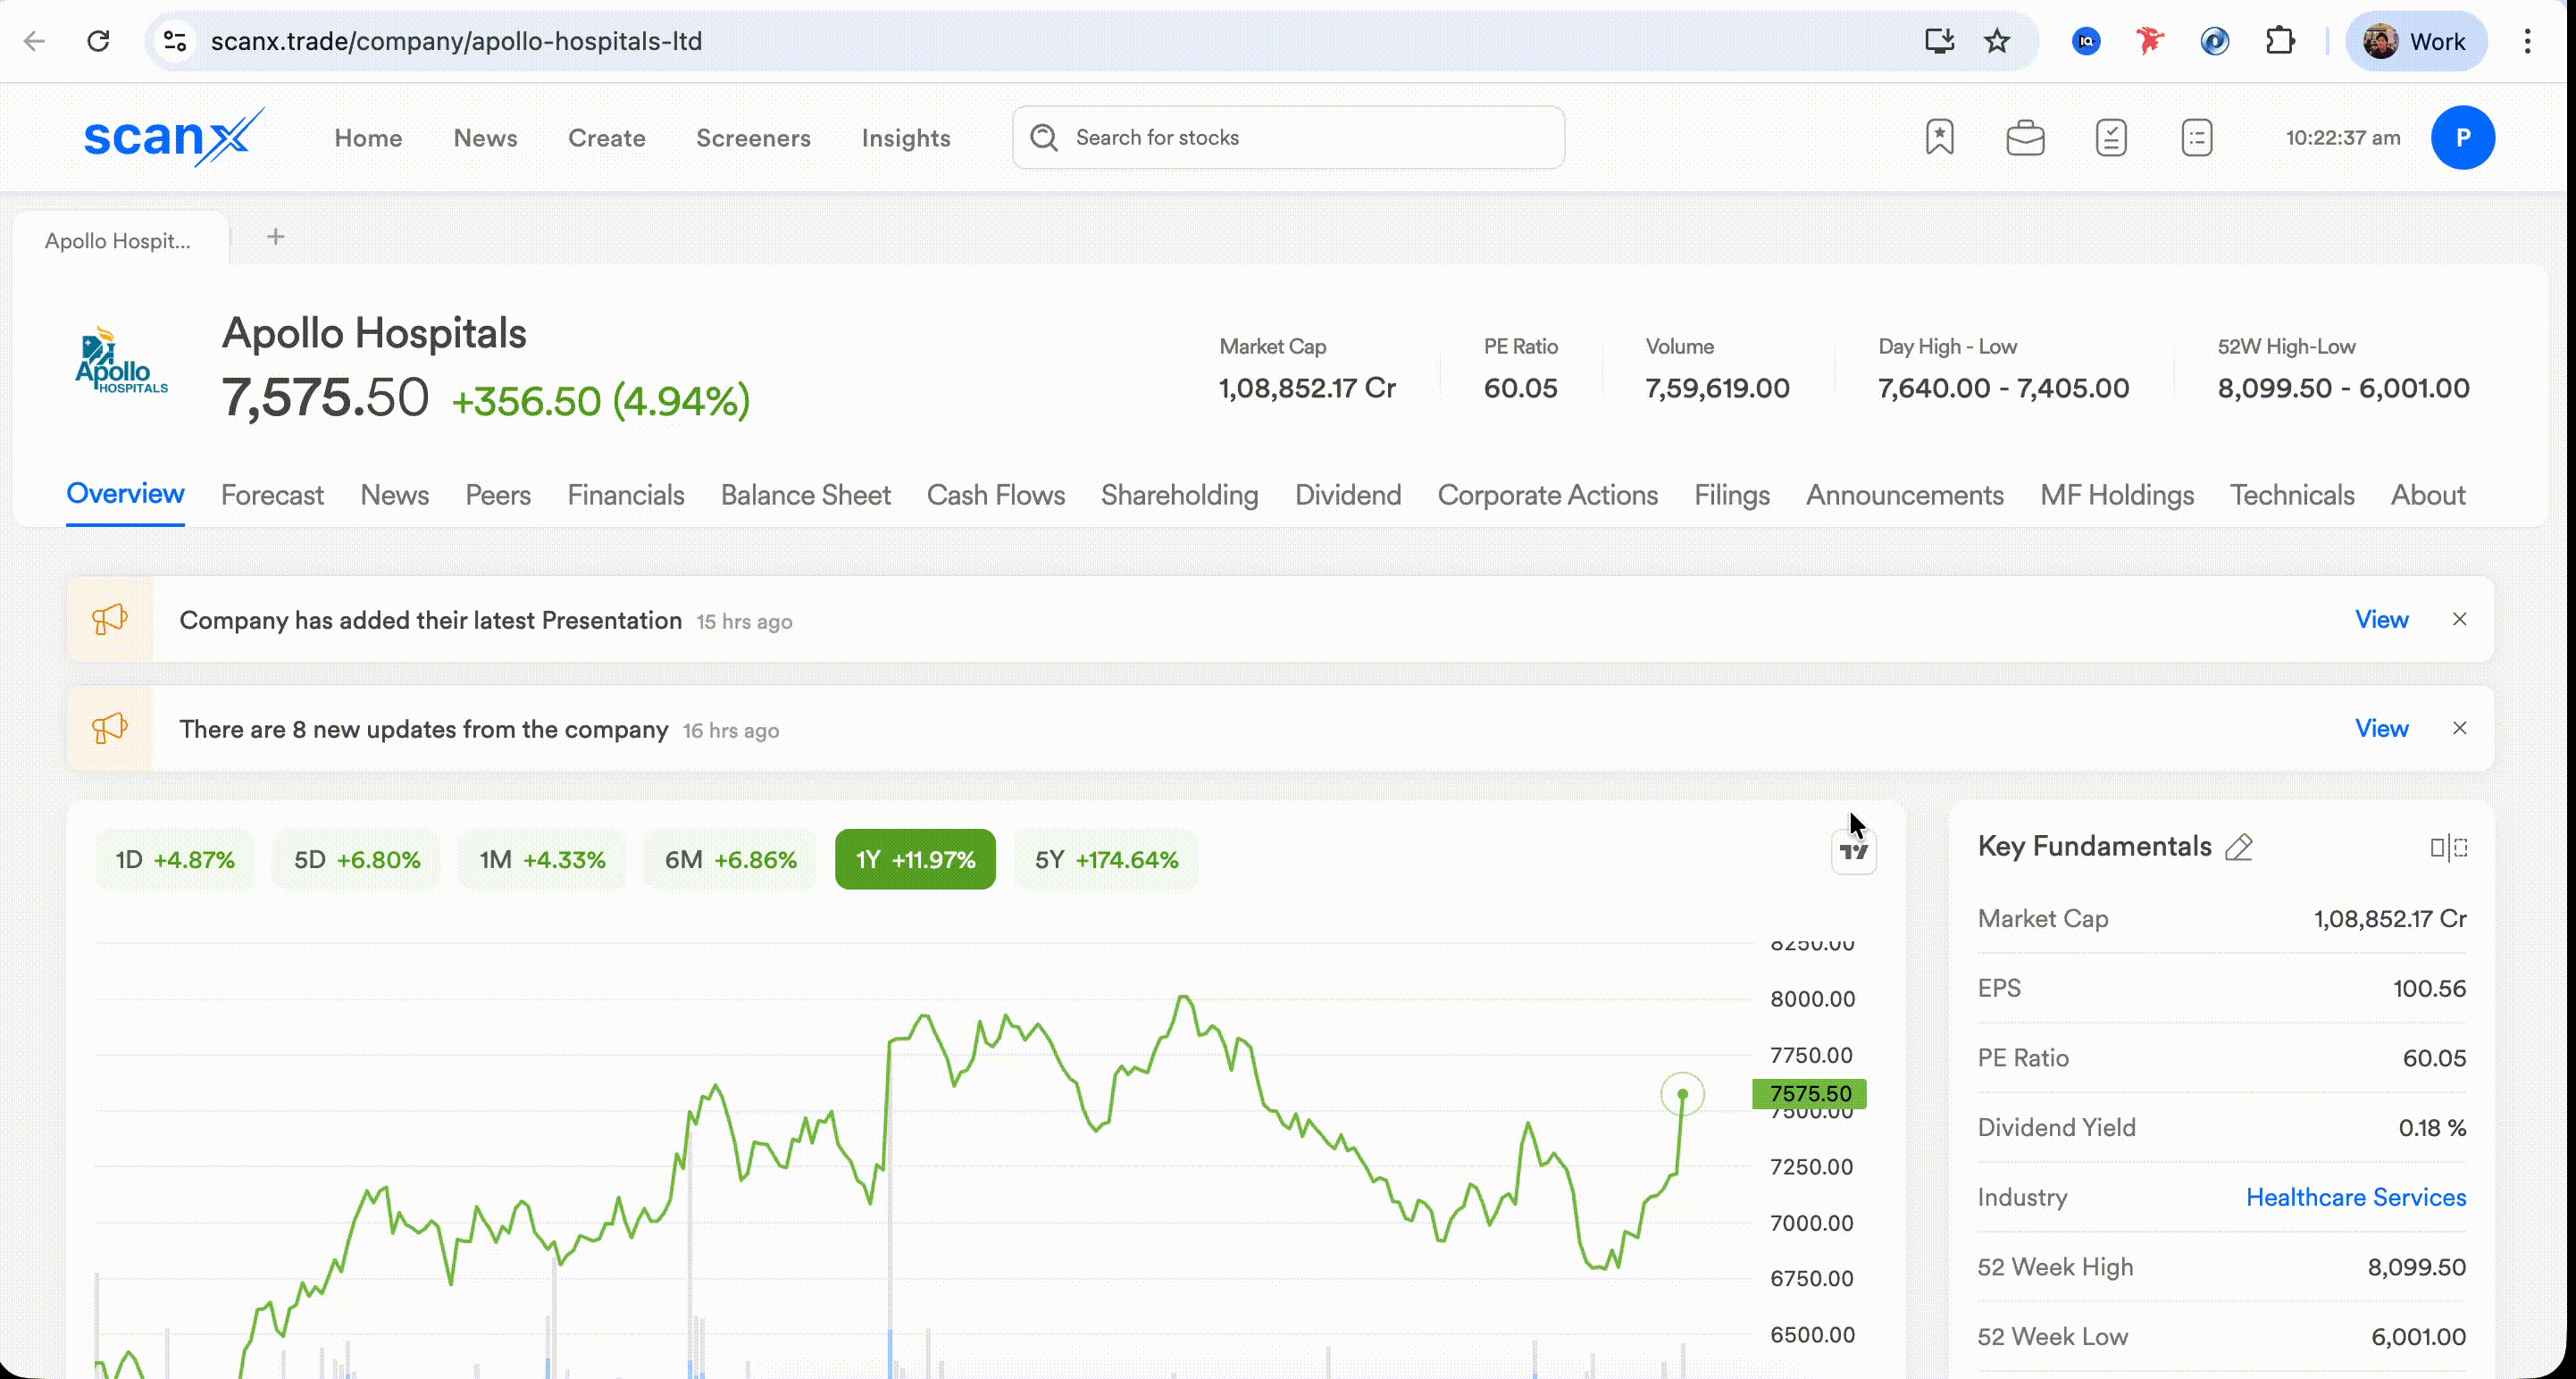
Task: Click megaphone icon on Presentation notification
Action: click(110, 619)
